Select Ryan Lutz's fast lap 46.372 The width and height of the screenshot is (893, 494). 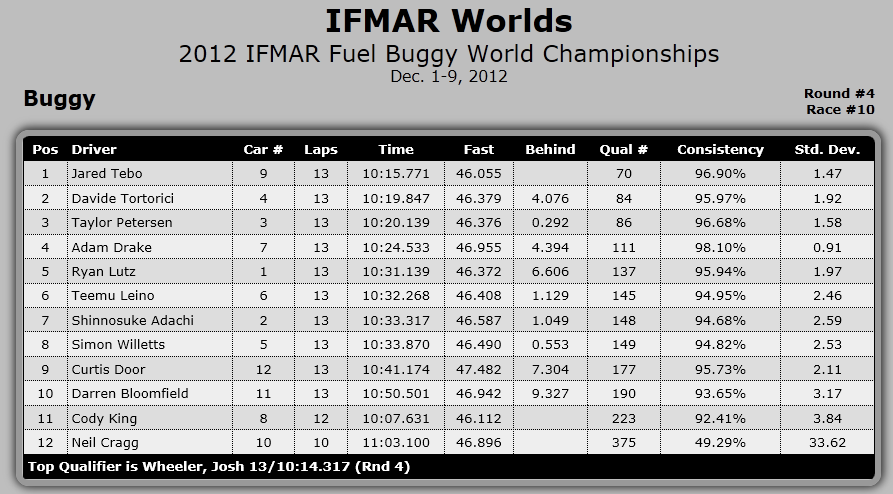tap(478, 272)
